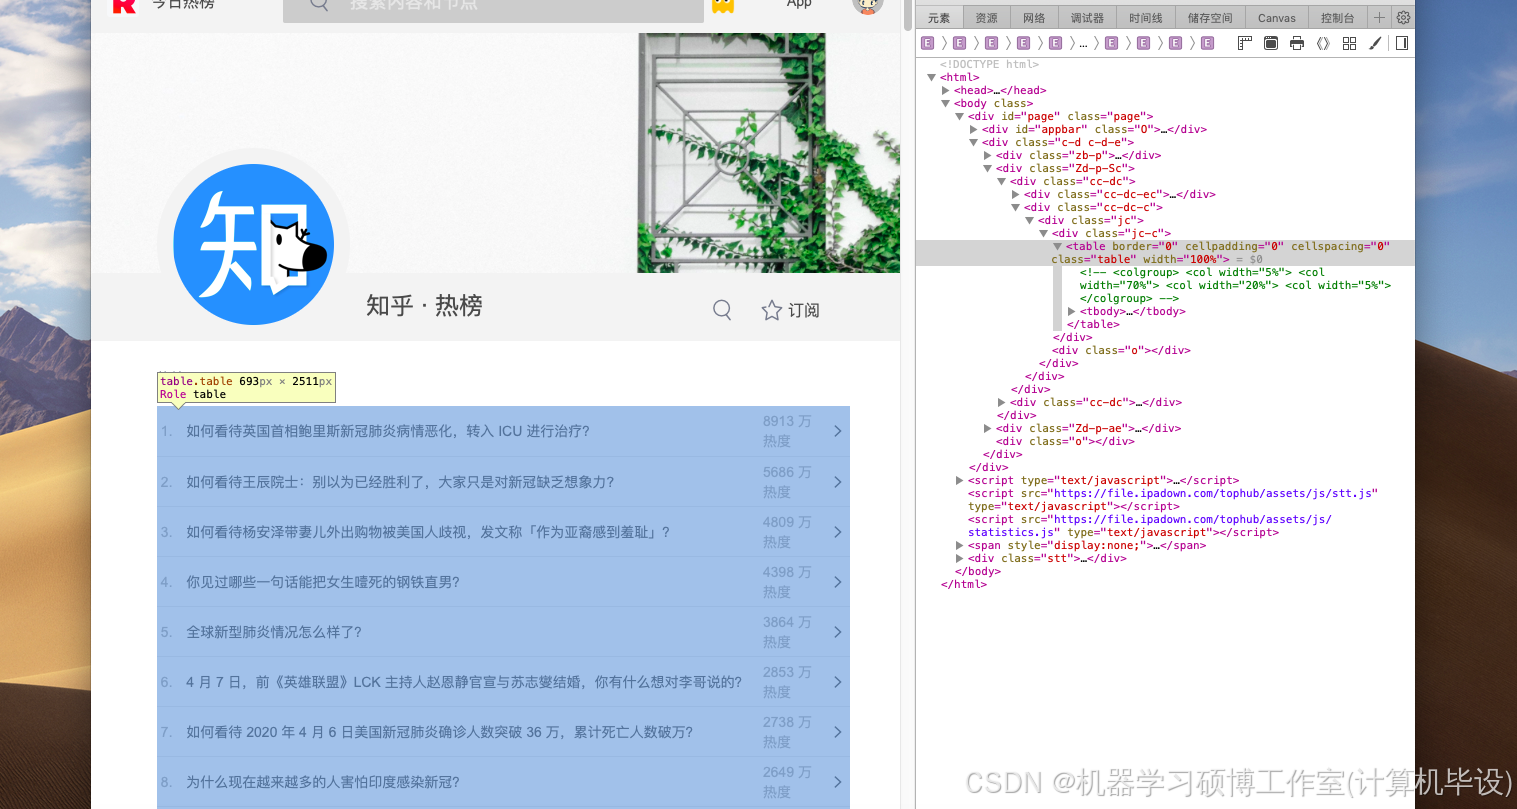Collapse the body class node
Viewport: 1517px width, 809px height.
tap(945, 103)
